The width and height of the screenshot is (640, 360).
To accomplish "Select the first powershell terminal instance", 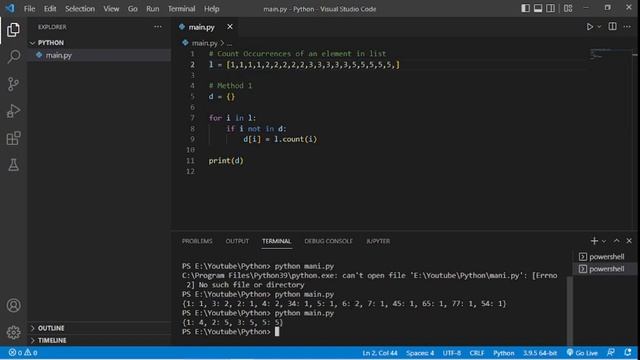I will [x=602, y=257].
